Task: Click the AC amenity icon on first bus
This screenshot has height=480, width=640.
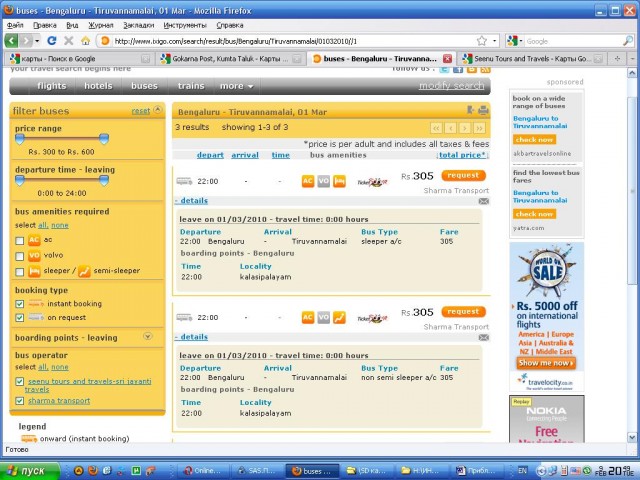Action: coord(309,181)
